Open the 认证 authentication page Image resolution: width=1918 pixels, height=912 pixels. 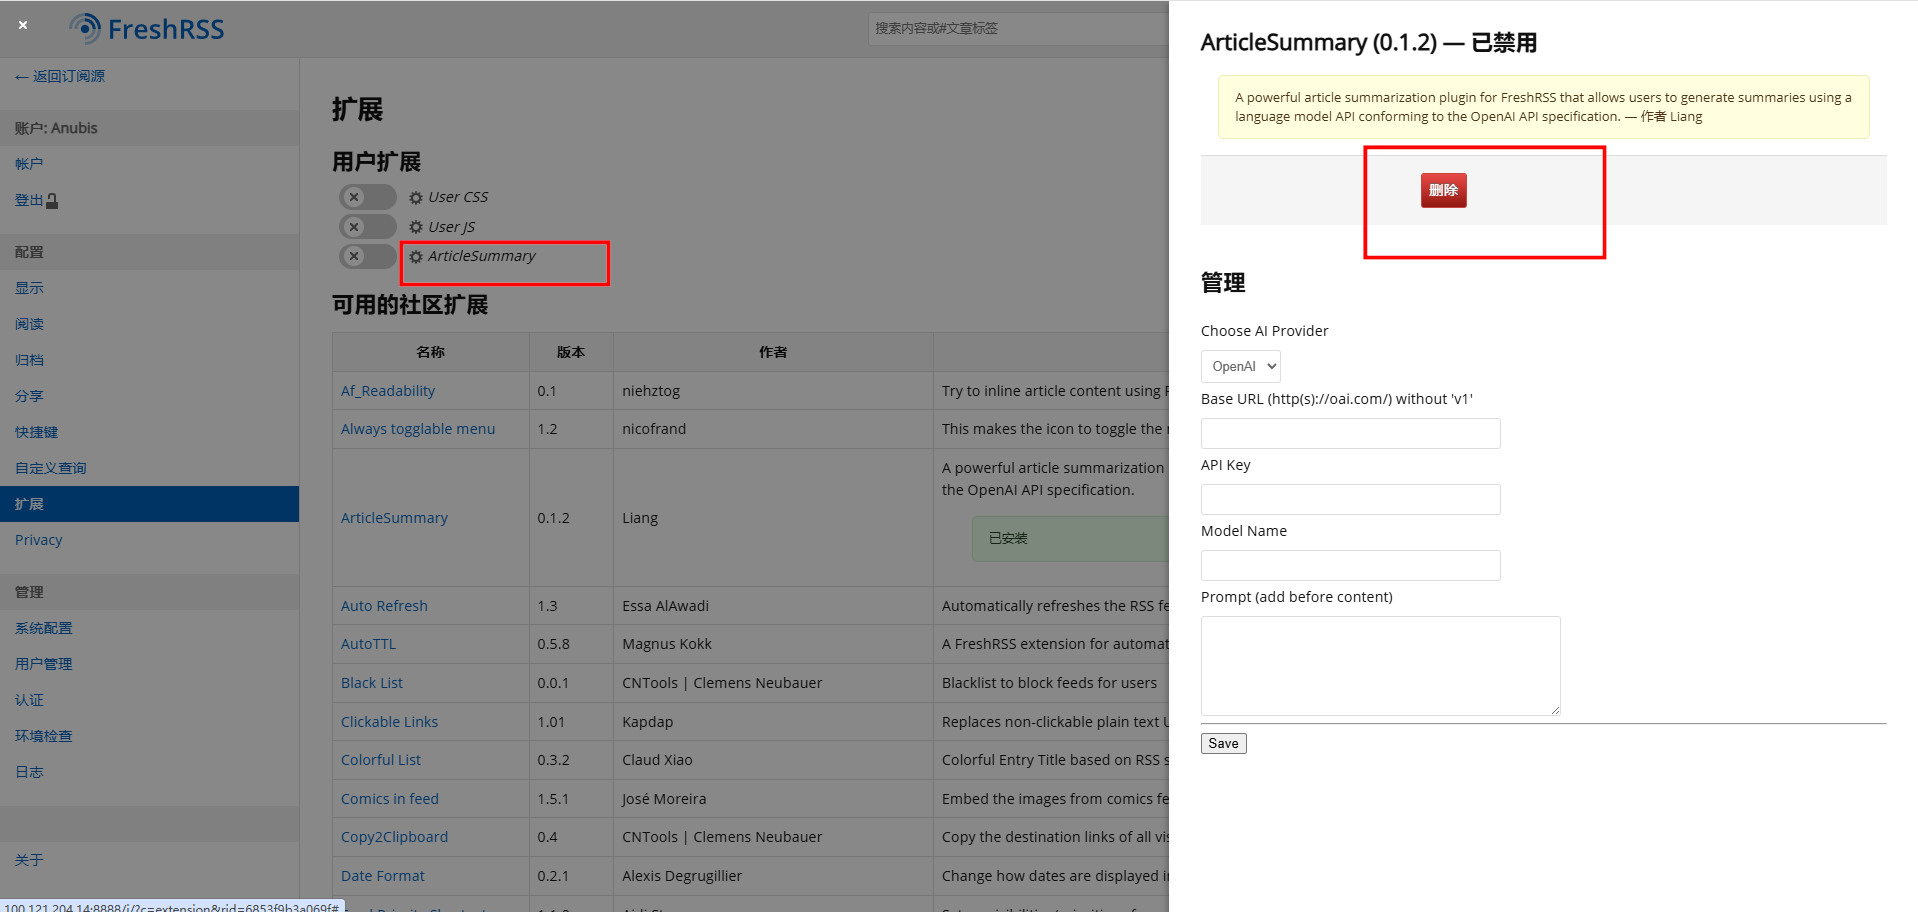click(x=29, y=700)
